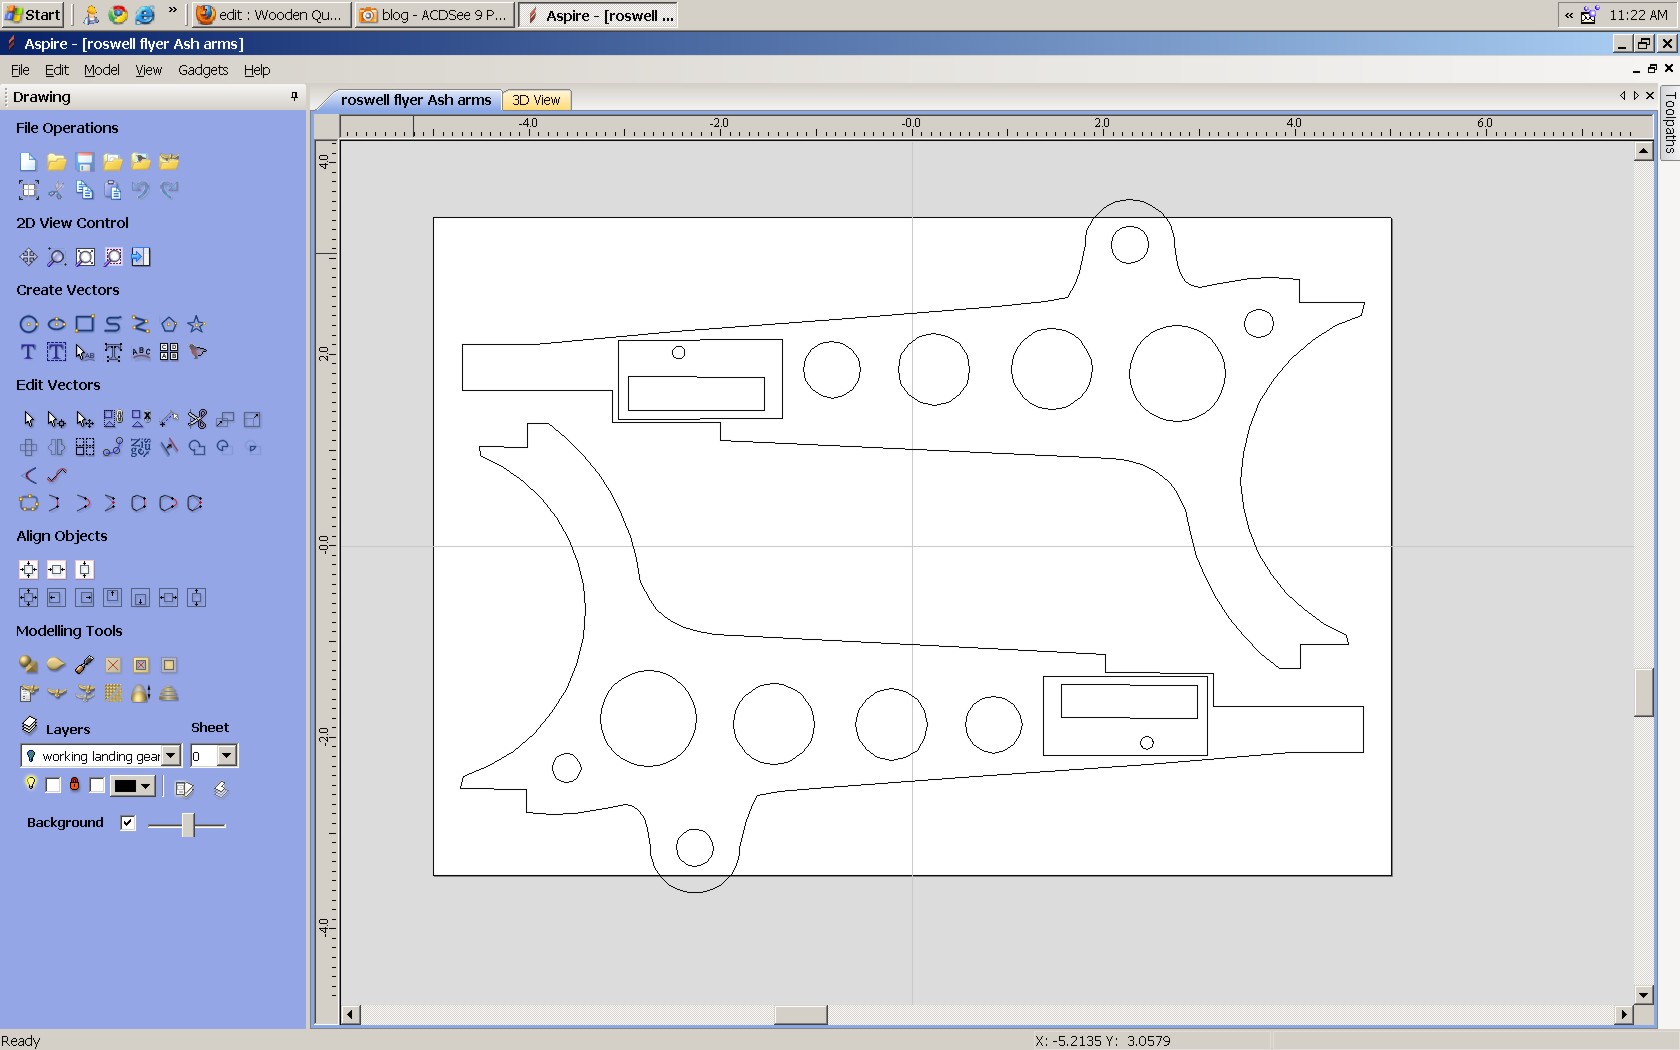Click the Copy icon in File Operations
This screenshot has width=1680, height=1050.
point(85,190)
